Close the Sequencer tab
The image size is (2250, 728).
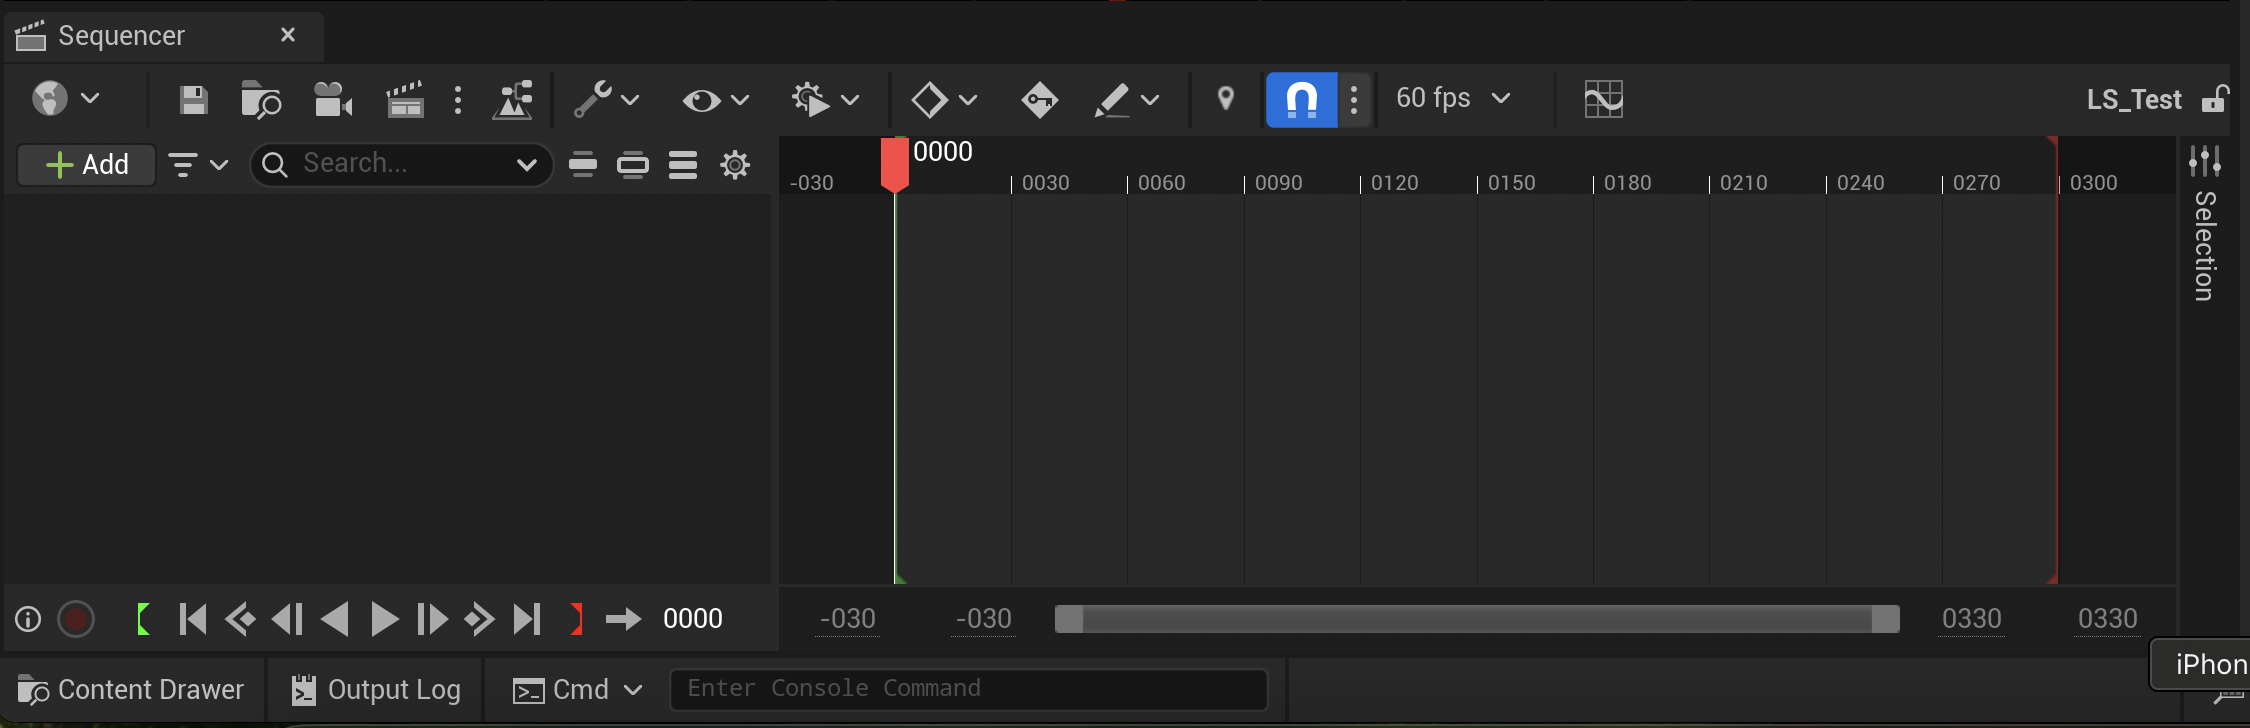coord(288,35)
